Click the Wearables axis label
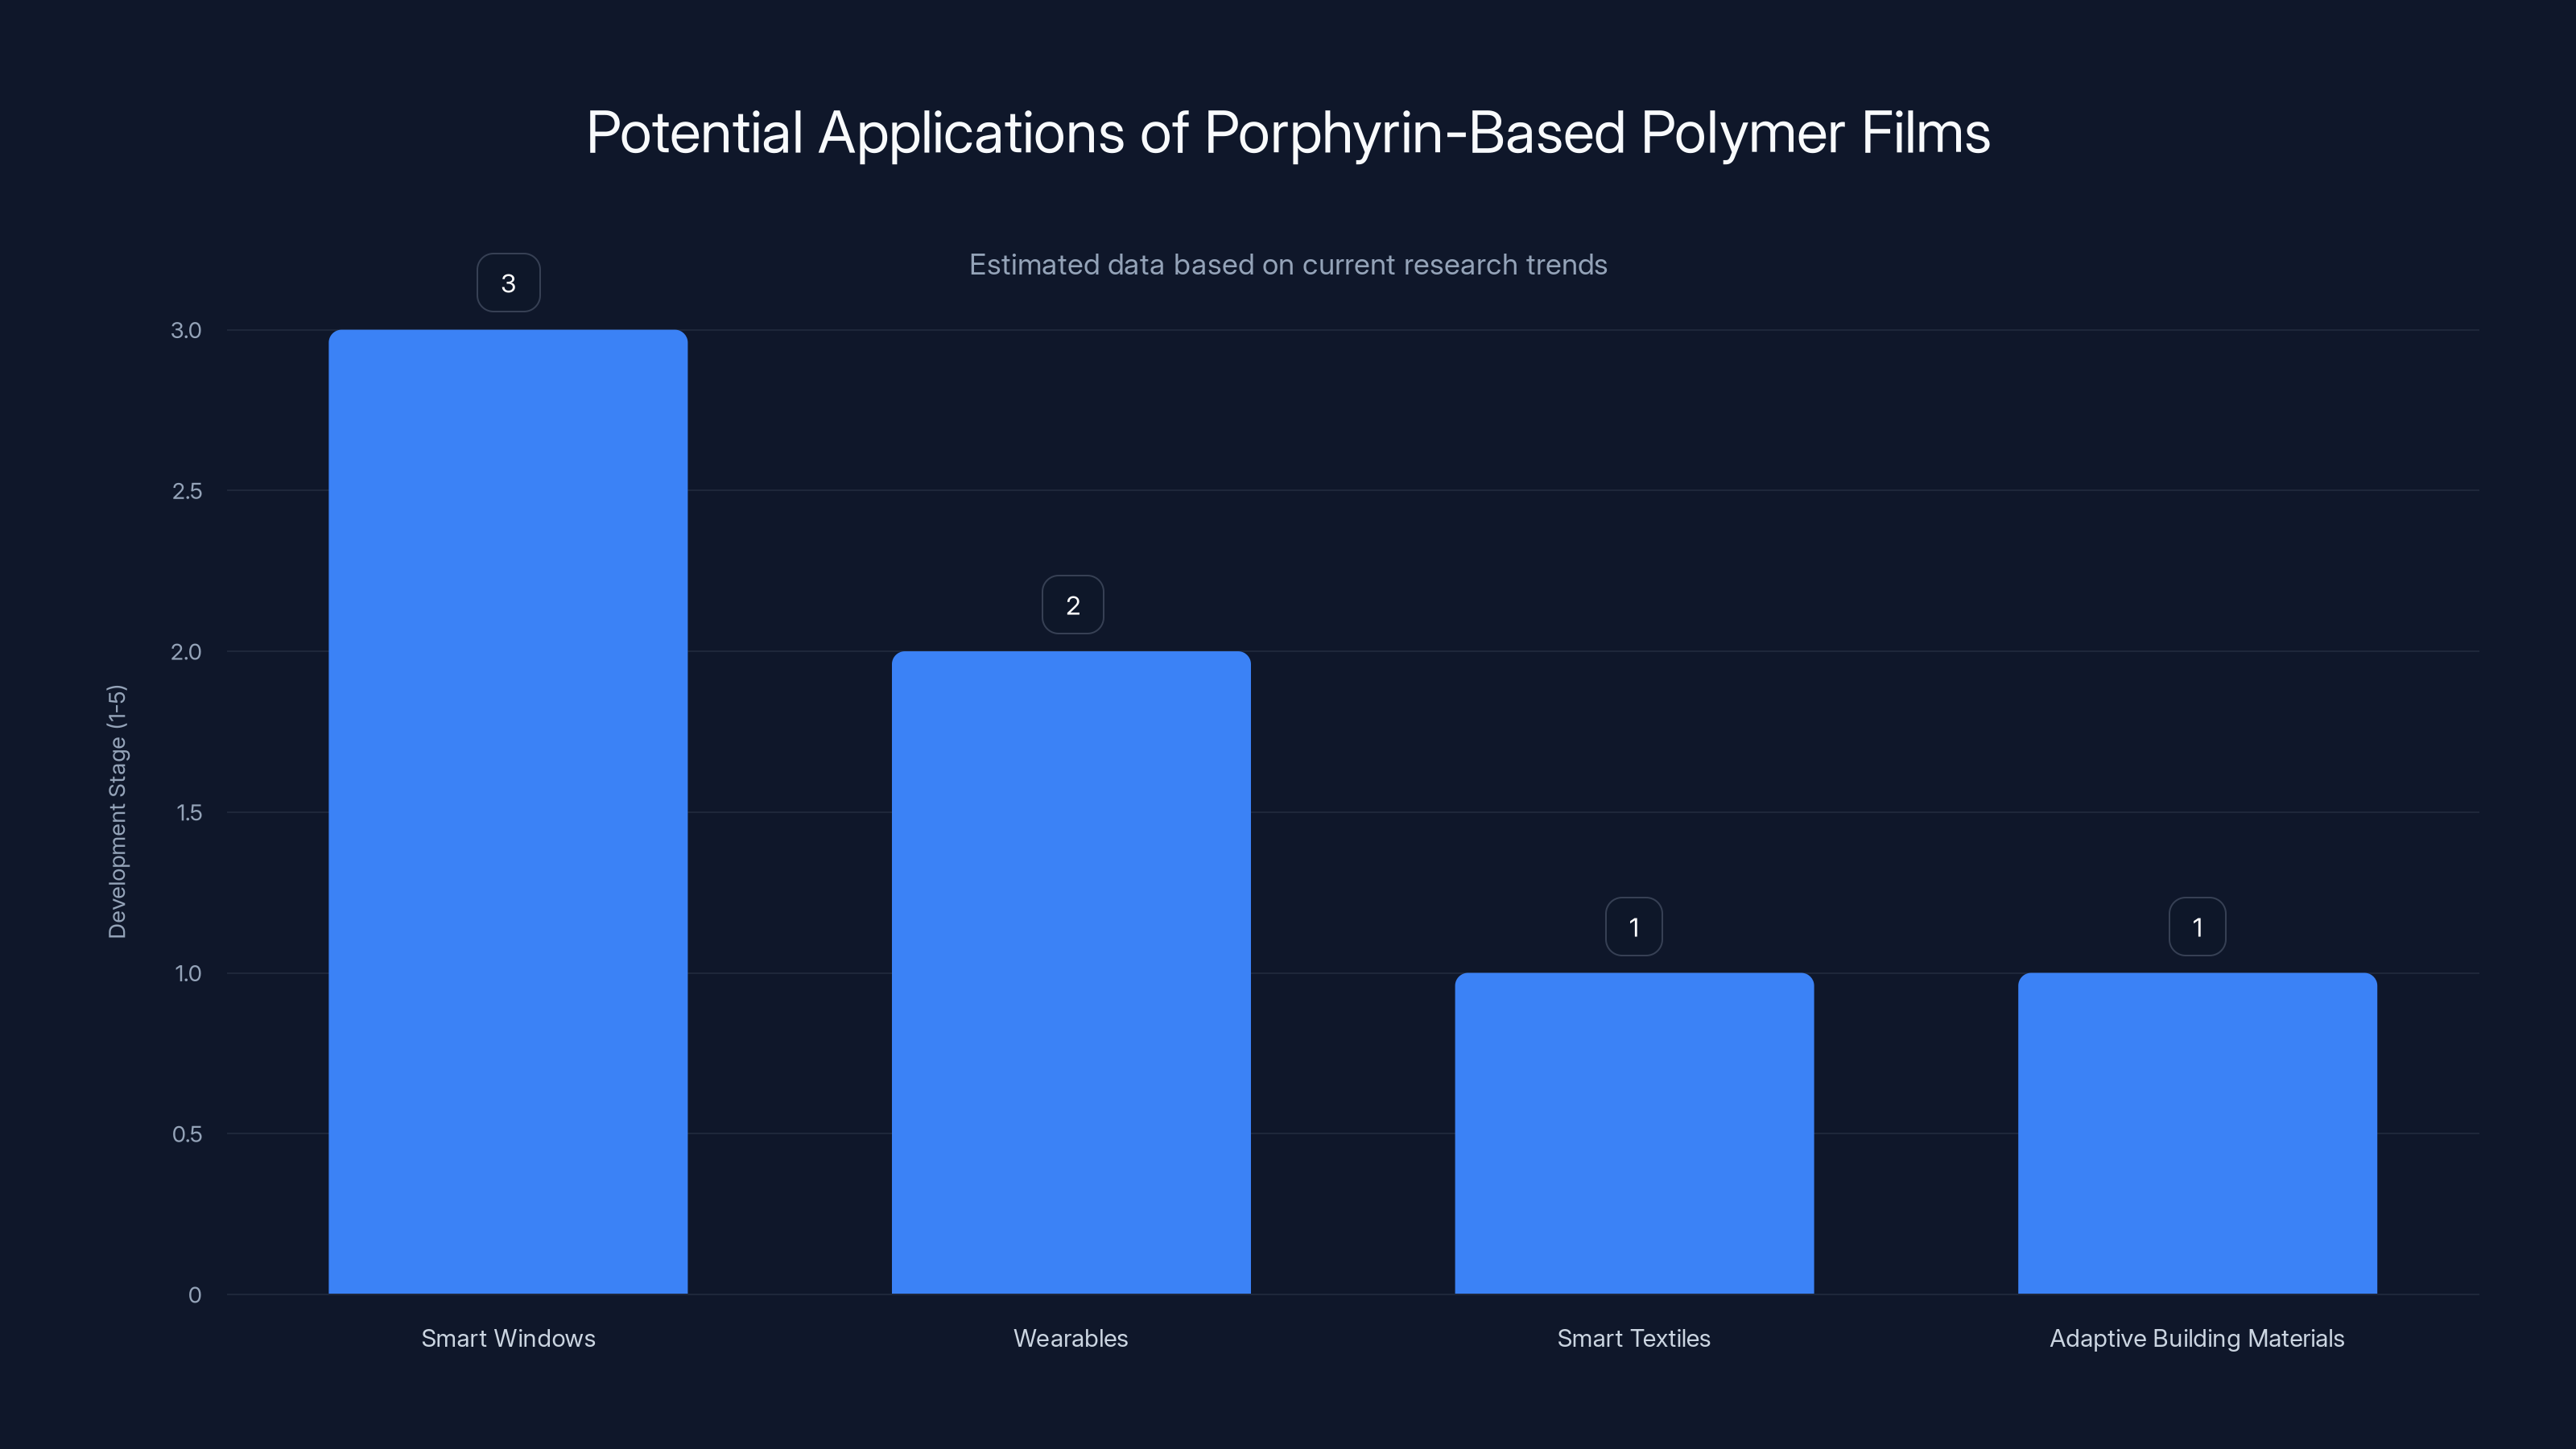Image resolution: width=2576 pixels, height=1449 pixels. pos(1071,1338)
